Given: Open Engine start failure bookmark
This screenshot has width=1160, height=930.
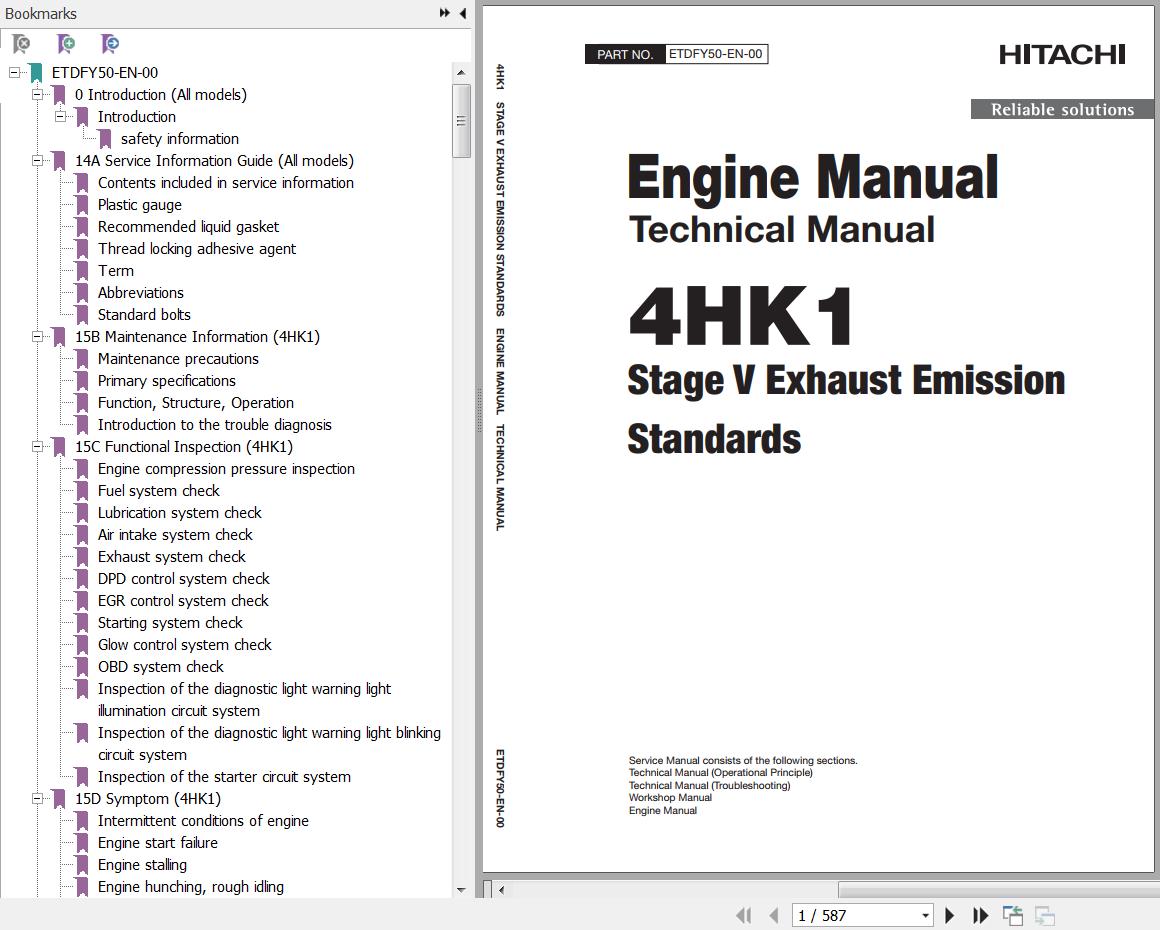Looking at the screenshot, I should pos(158,843).
